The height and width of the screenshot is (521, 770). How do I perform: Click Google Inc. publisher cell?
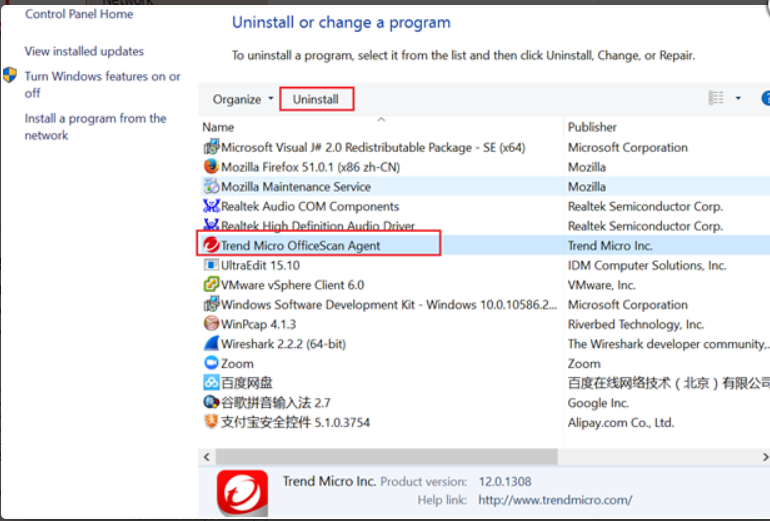(598, 403)
